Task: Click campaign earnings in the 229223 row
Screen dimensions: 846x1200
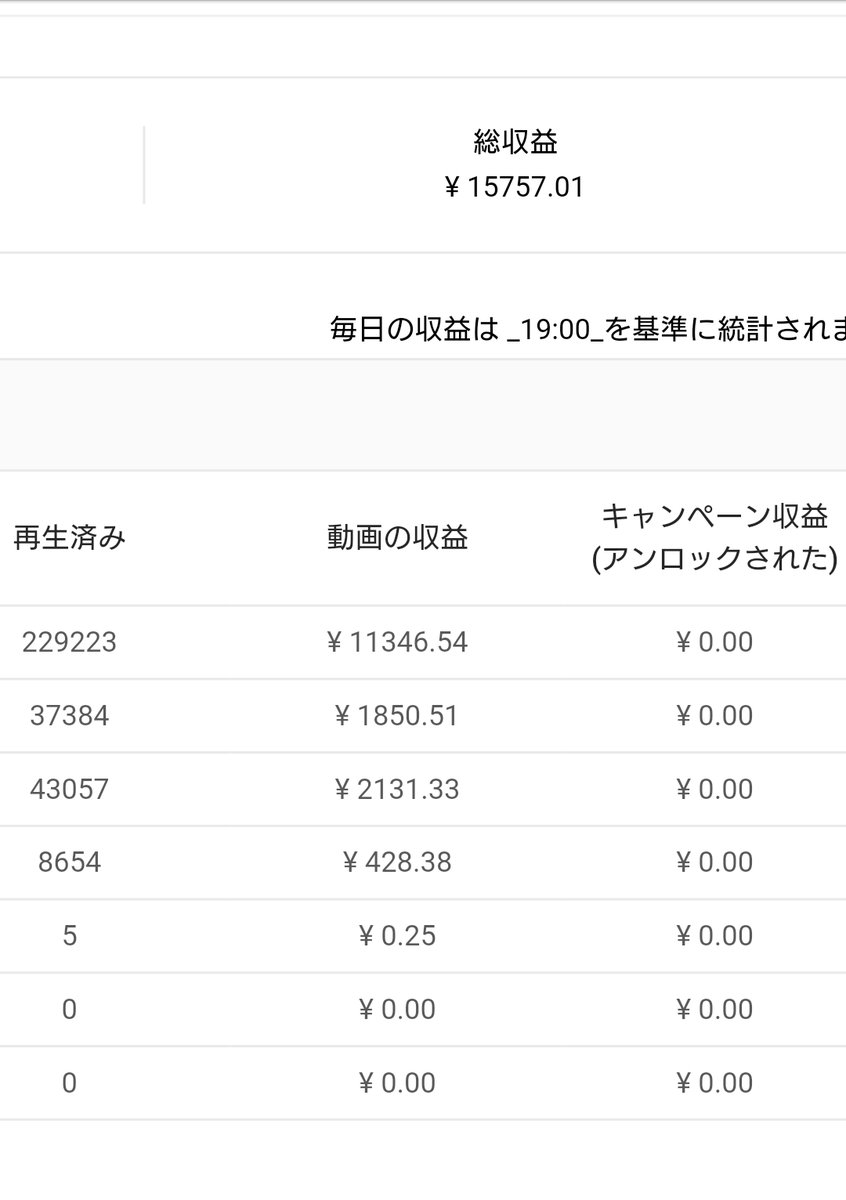Action: click(x=714, y=642)
